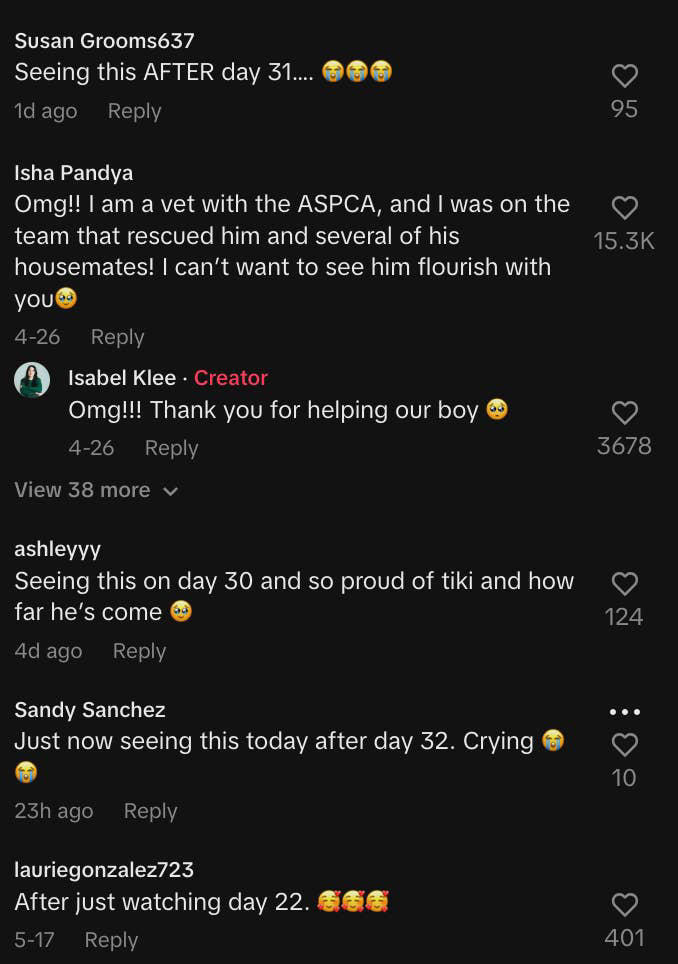Screen dimensions: 678x964
Task: Reply to lauriegonzalez723's comment
Action: pyautogui.click(x=111, y=940)
